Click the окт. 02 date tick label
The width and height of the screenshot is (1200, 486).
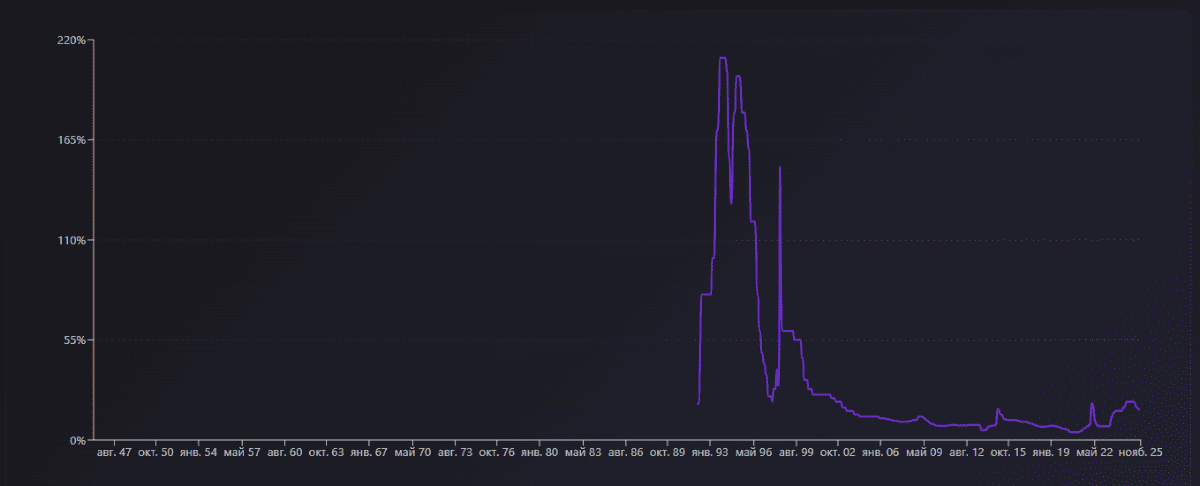(837, 453)
